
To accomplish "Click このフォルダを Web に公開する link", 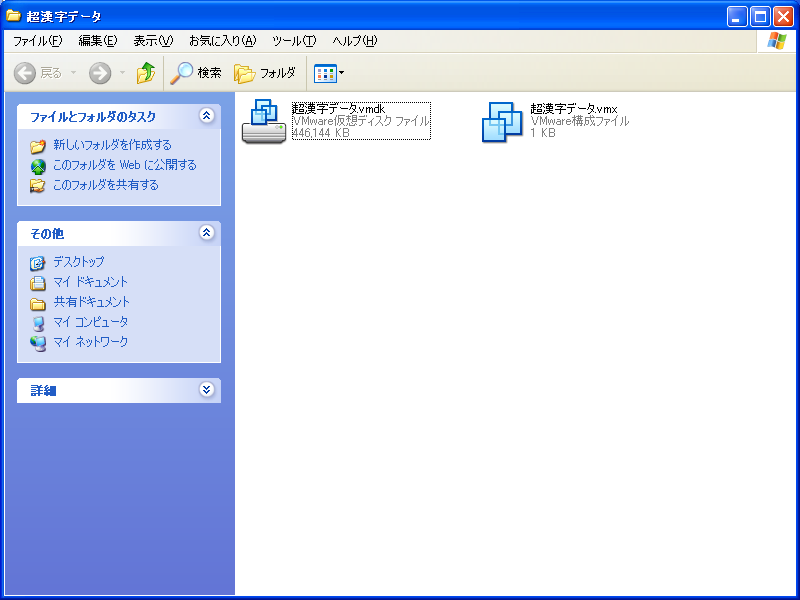I will pyautogui.click(x=124, y=165).
